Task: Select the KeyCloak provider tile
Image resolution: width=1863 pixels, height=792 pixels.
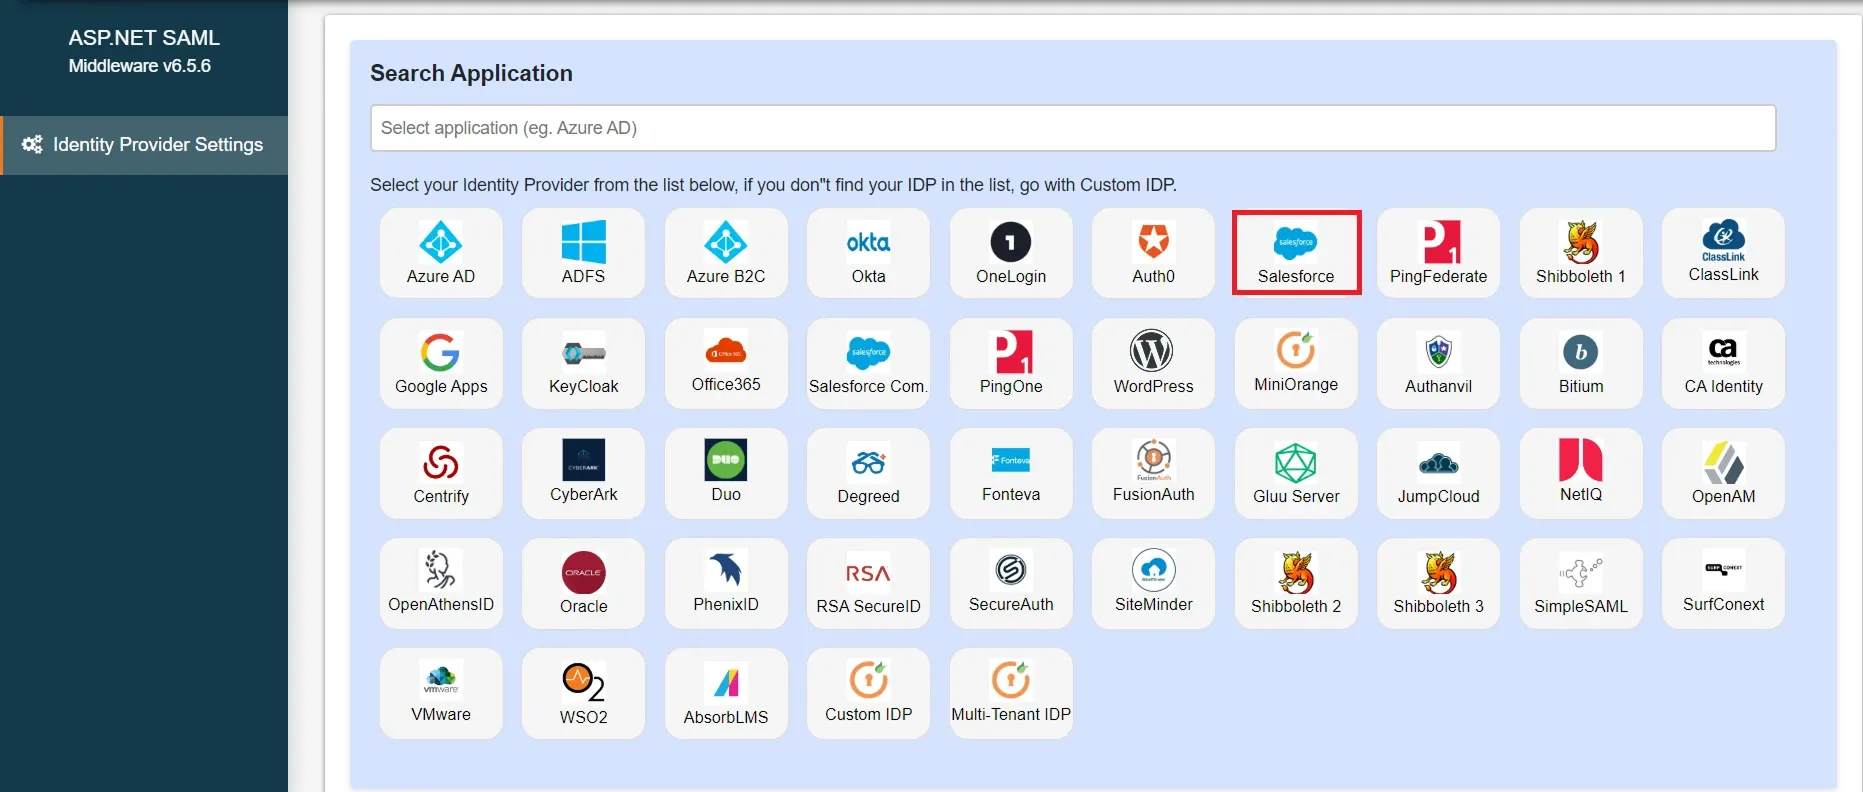Action: (x=583, y=363)
